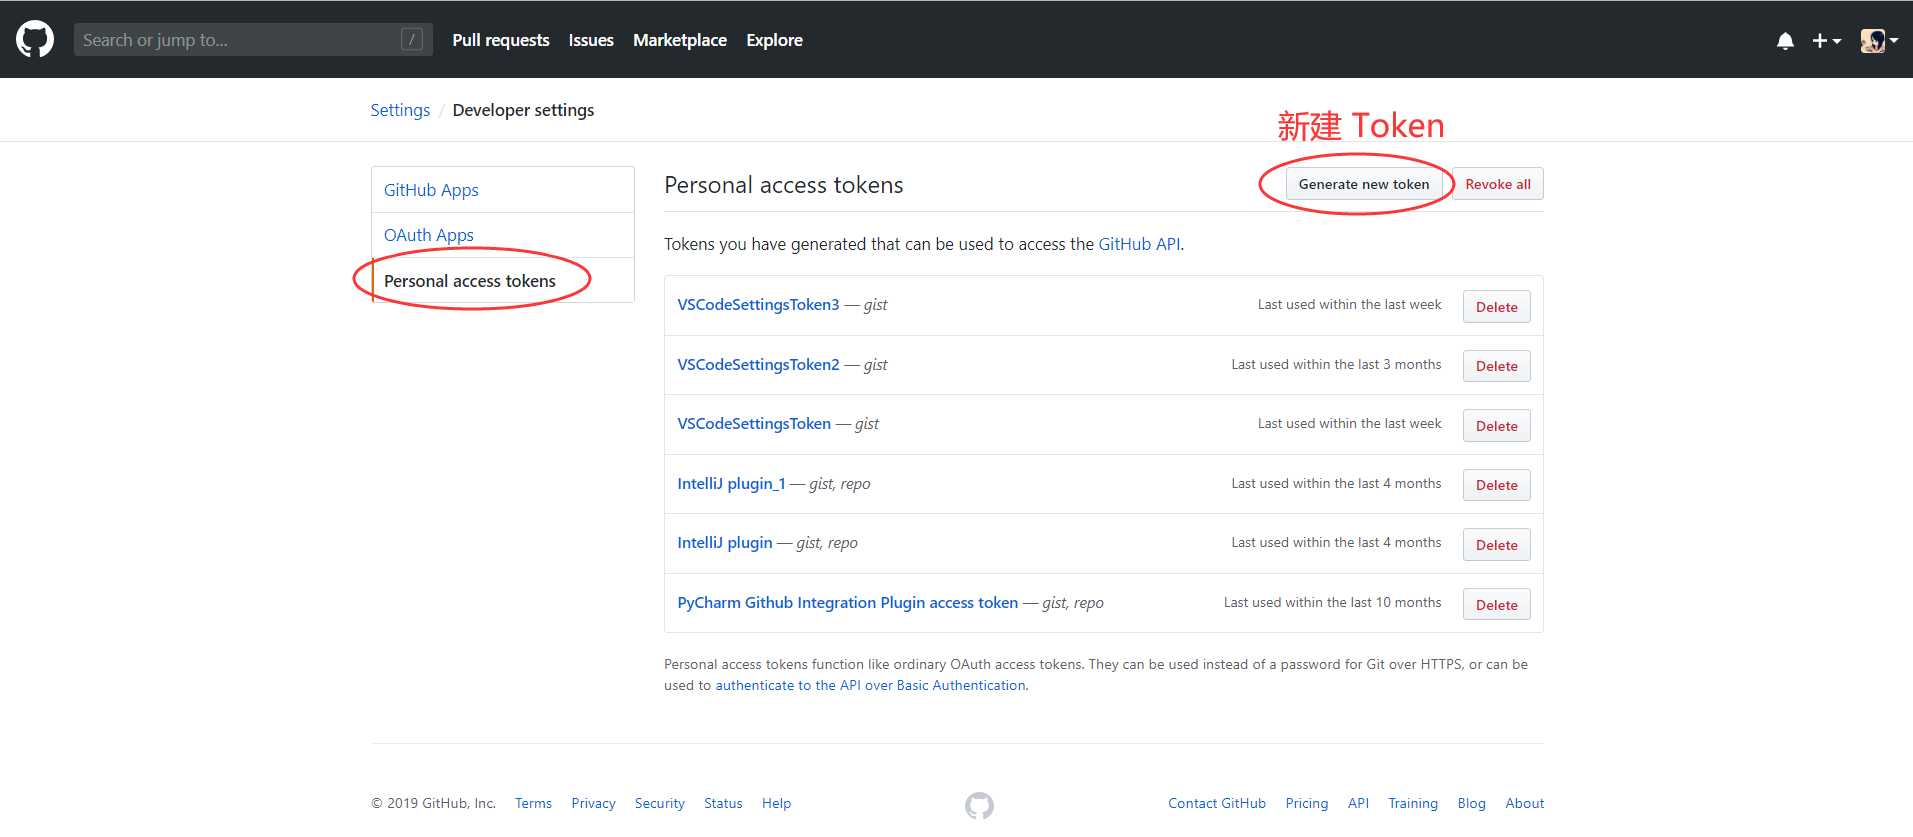Click Generate new token button
This screenshot has height=837, width=1913.
click(x=1364, y=184)
